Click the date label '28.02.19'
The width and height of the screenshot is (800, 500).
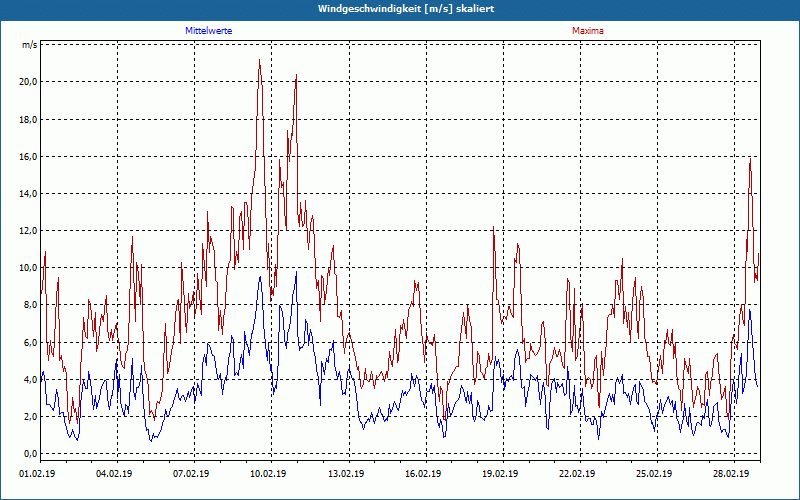tap(731, 473)
